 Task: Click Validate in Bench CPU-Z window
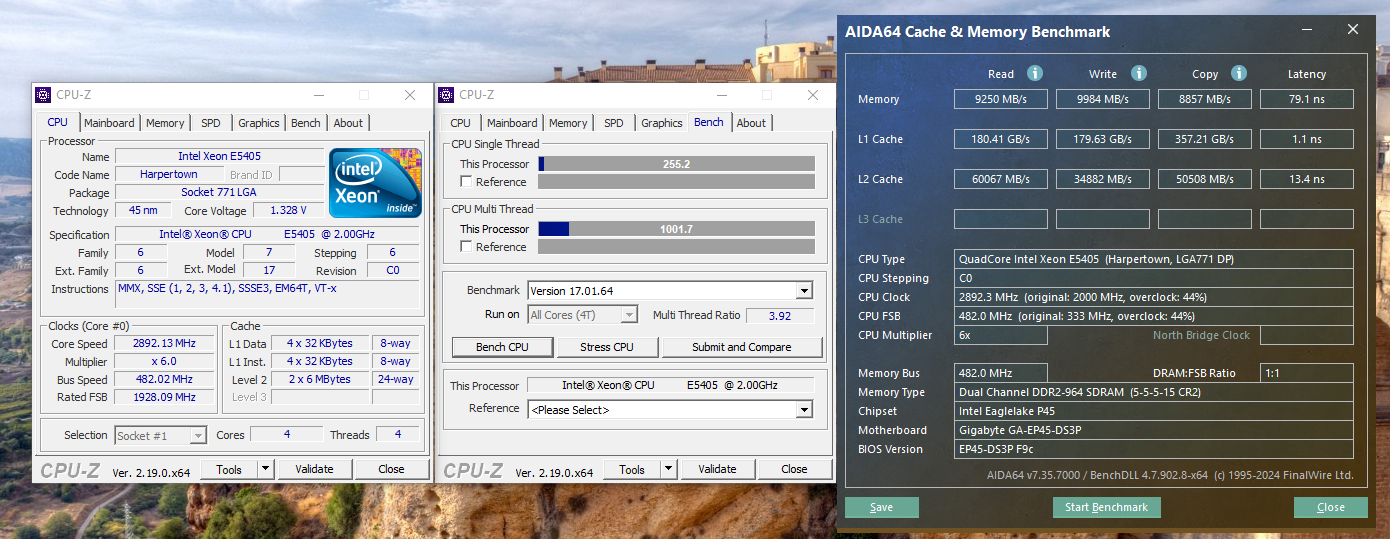(717, 469)
